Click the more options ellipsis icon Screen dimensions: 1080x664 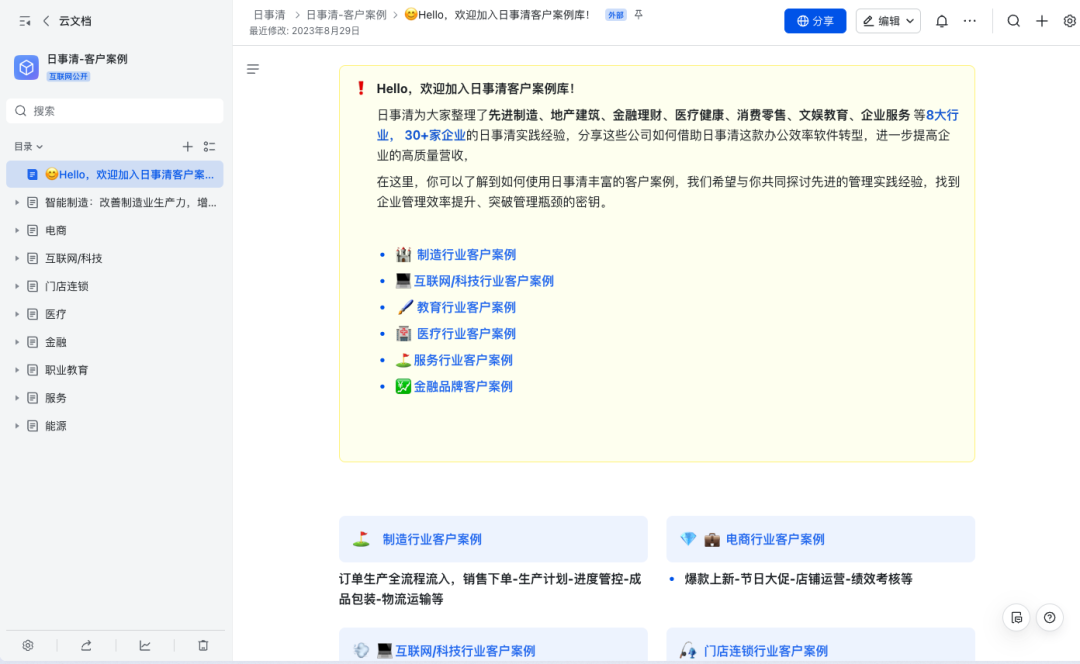[x=967, y=20]
